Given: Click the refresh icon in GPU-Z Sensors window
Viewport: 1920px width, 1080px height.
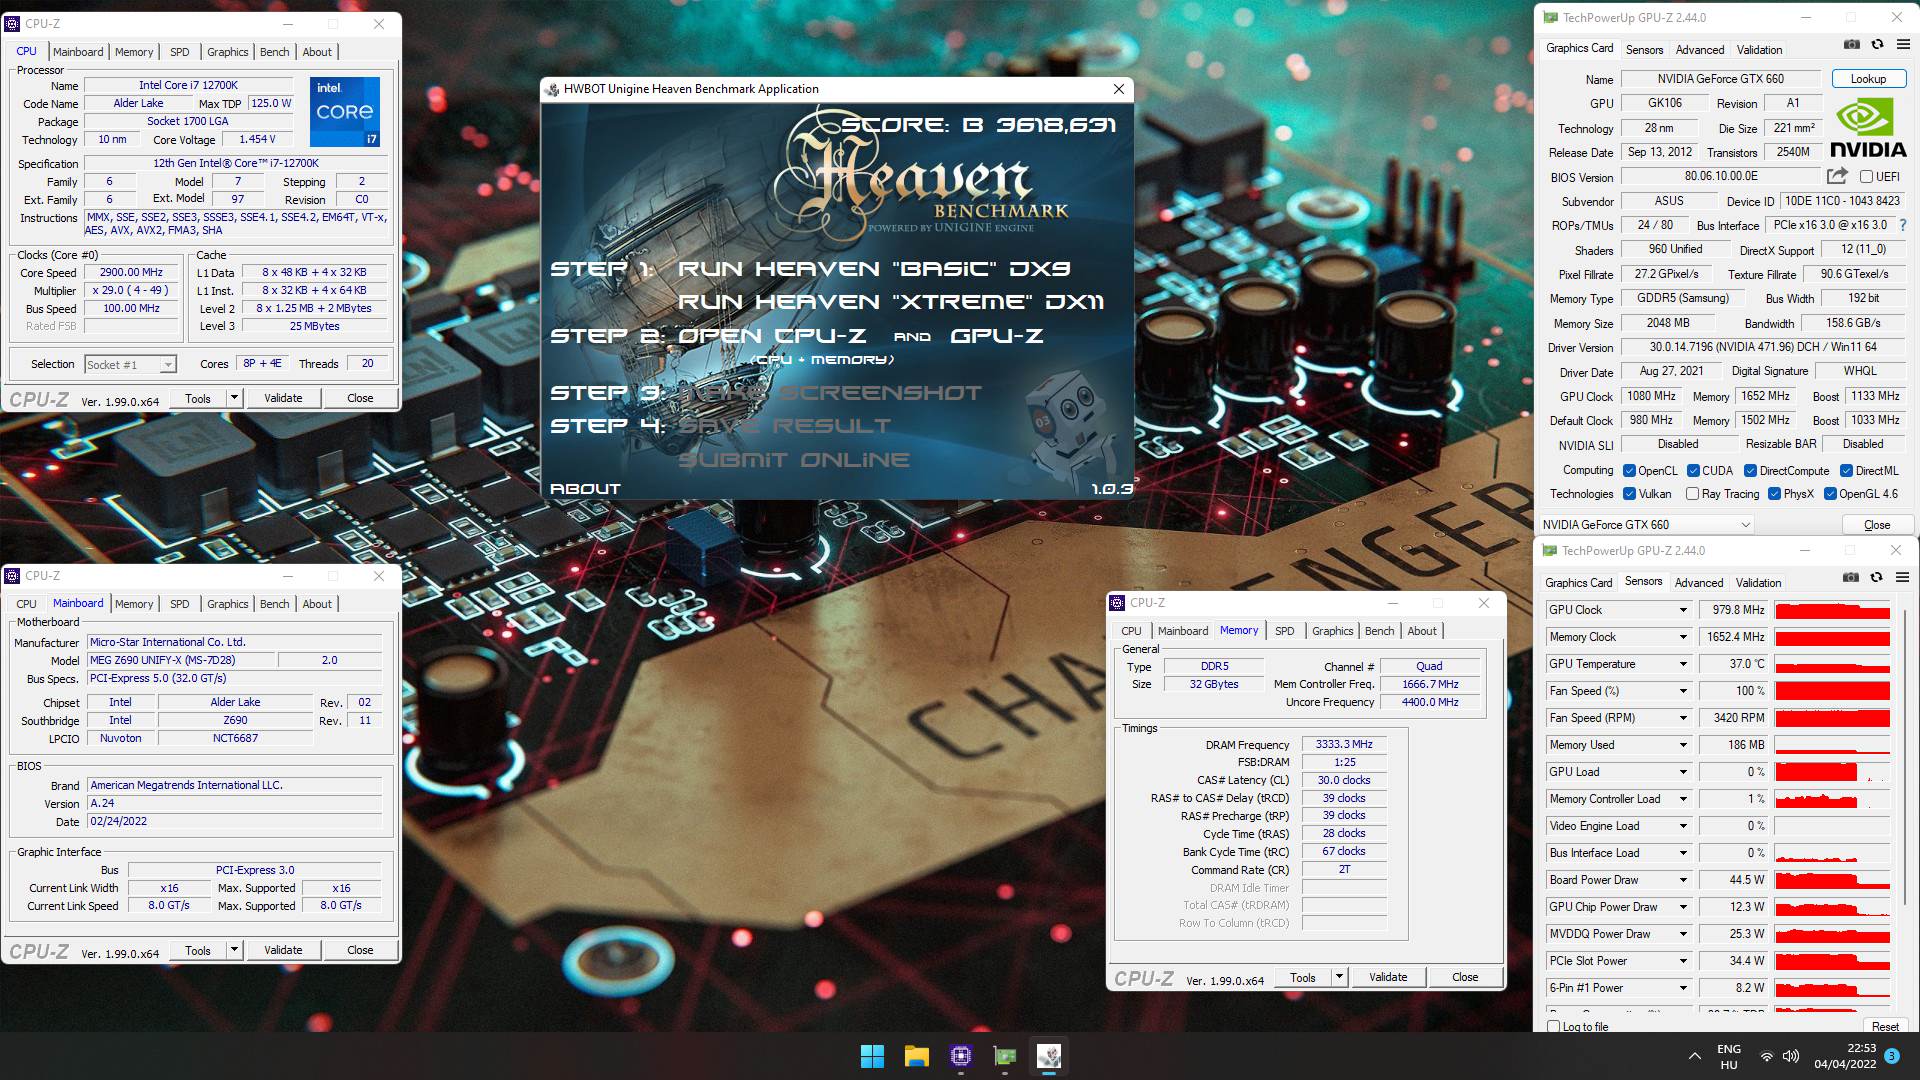Looking at the screenshot, I should click(1876, 577).
